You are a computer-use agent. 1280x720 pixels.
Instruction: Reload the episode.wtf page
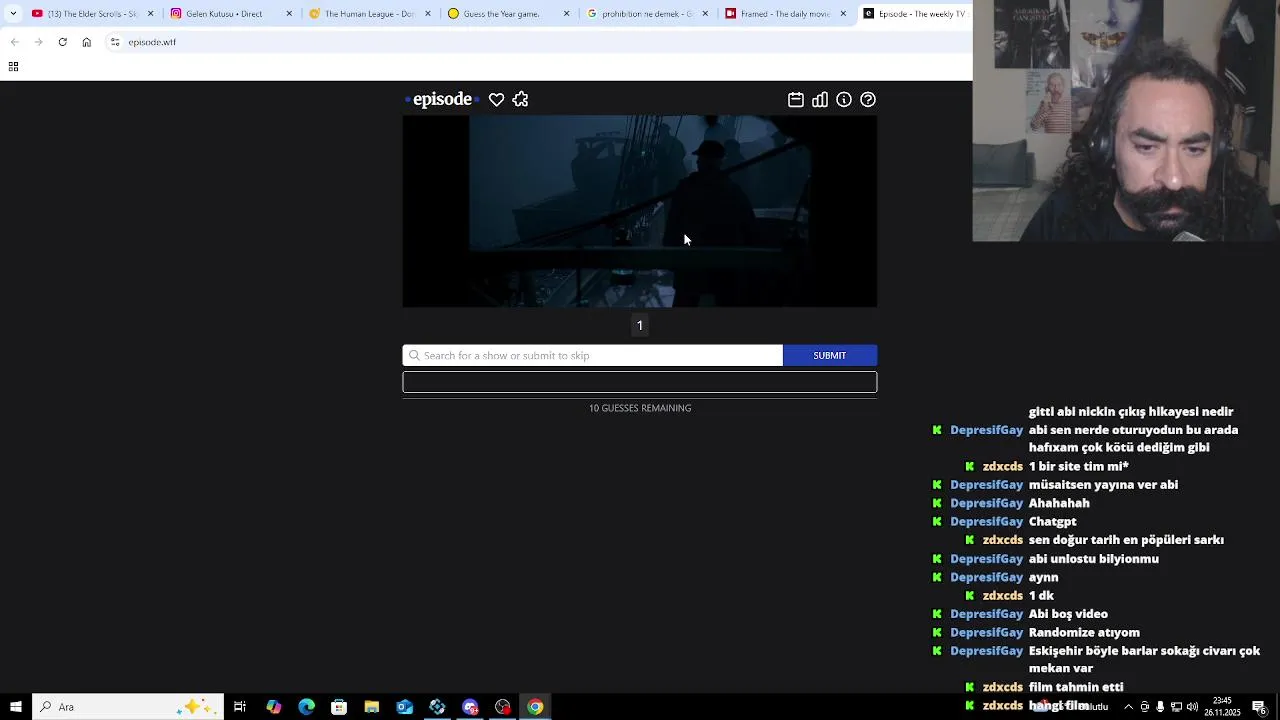[x=62, y=42]
